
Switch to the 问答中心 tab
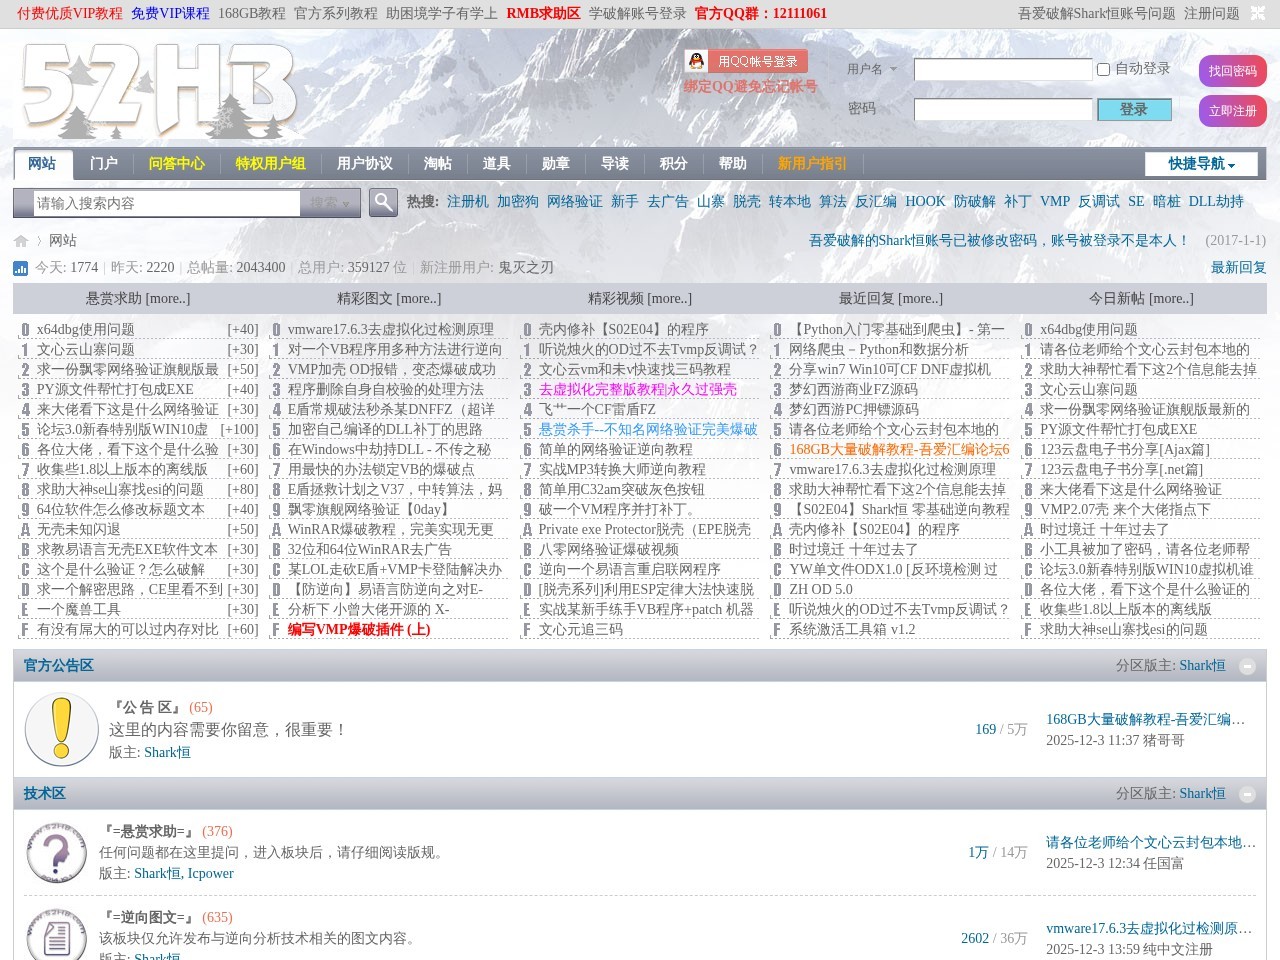pyautogui.click(x=176, y=163)
